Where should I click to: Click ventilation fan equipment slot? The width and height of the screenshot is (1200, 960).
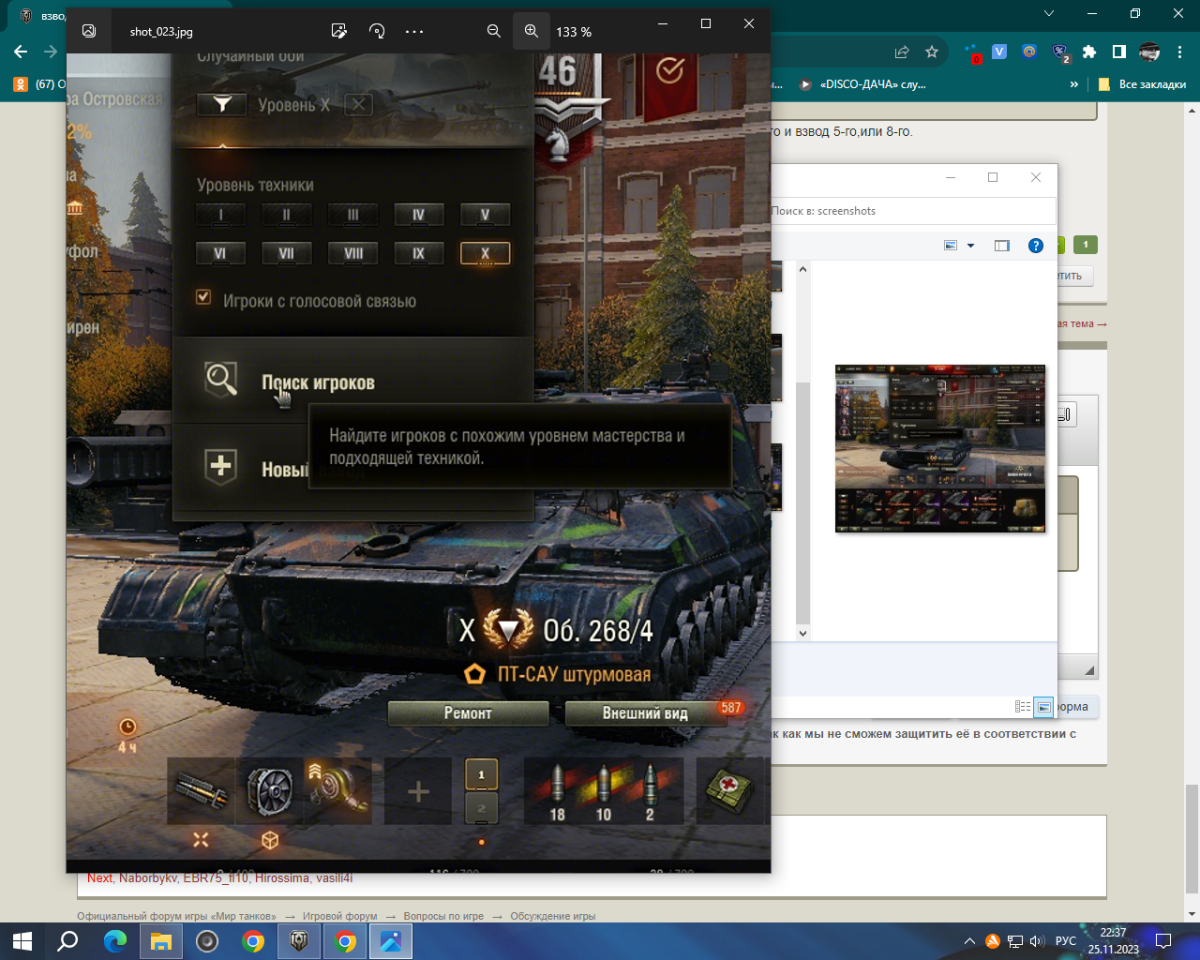268,790
